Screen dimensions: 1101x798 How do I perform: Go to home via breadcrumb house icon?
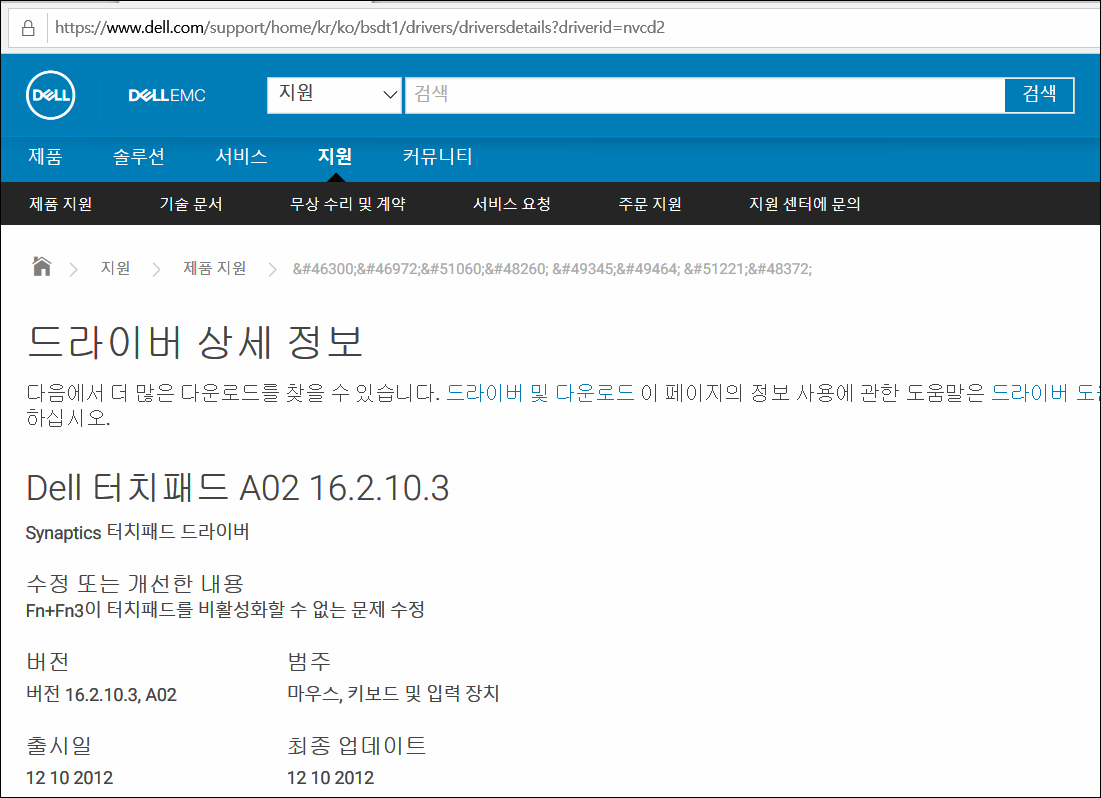(x=42, y=267)
